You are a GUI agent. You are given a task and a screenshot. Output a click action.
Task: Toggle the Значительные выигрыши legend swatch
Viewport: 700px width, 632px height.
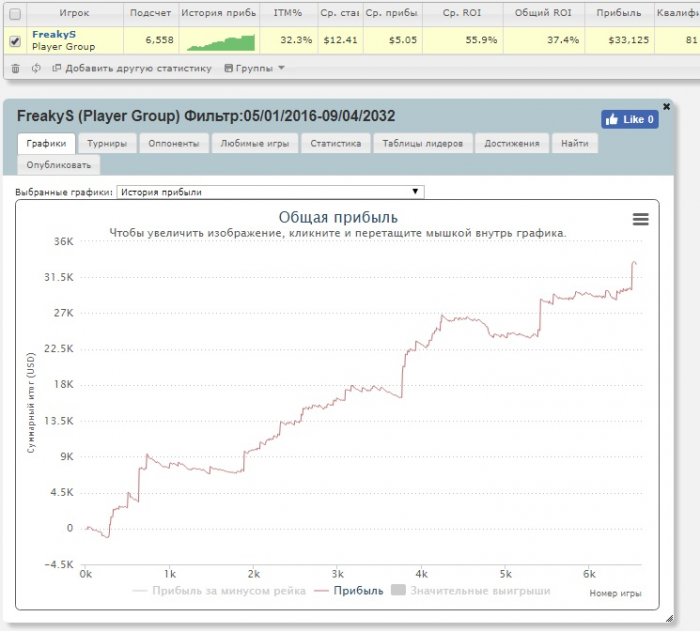click(x=398, y=590)
